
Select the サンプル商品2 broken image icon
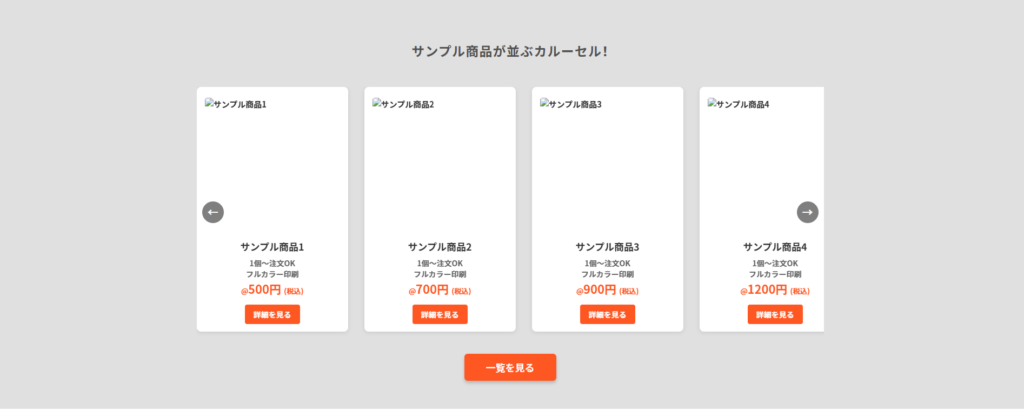[x=377, y=103]
